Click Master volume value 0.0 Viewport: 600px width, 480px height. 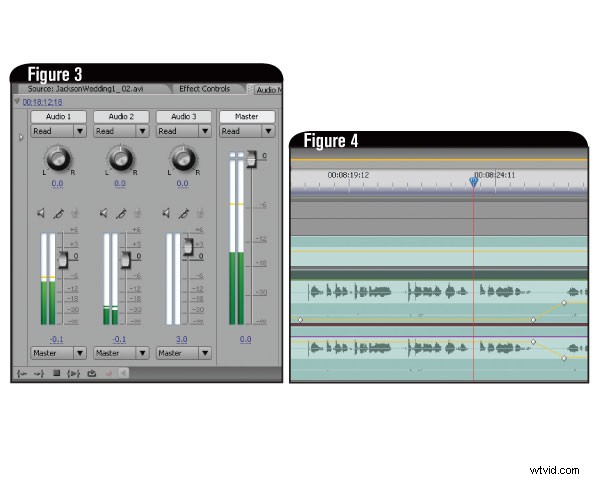(245, 339)
